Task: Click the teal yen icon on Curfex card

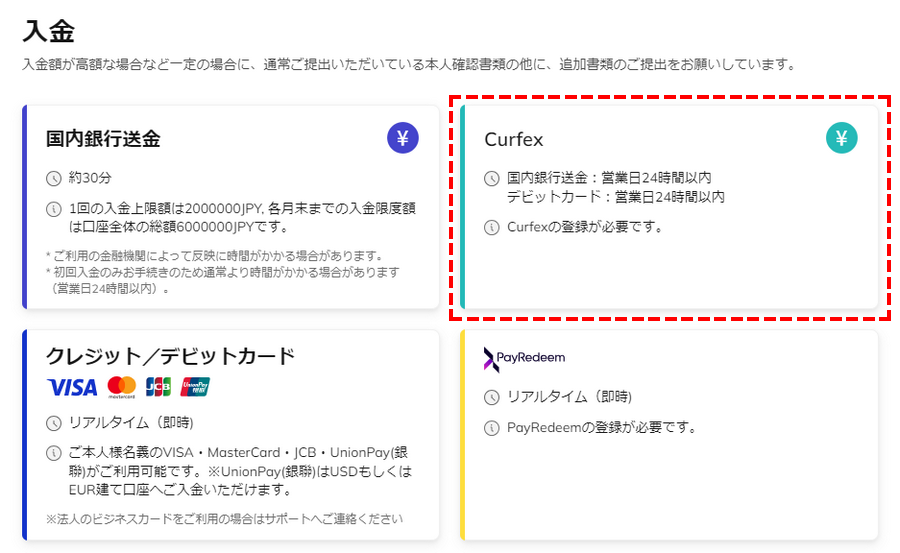Action: [x=841, y=138]
